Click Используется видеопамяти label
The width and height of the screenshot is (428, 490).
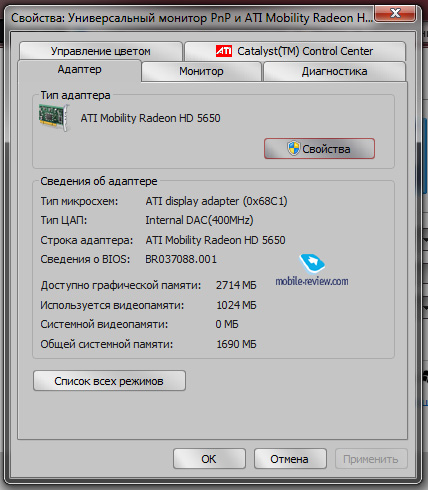(112, 305)
